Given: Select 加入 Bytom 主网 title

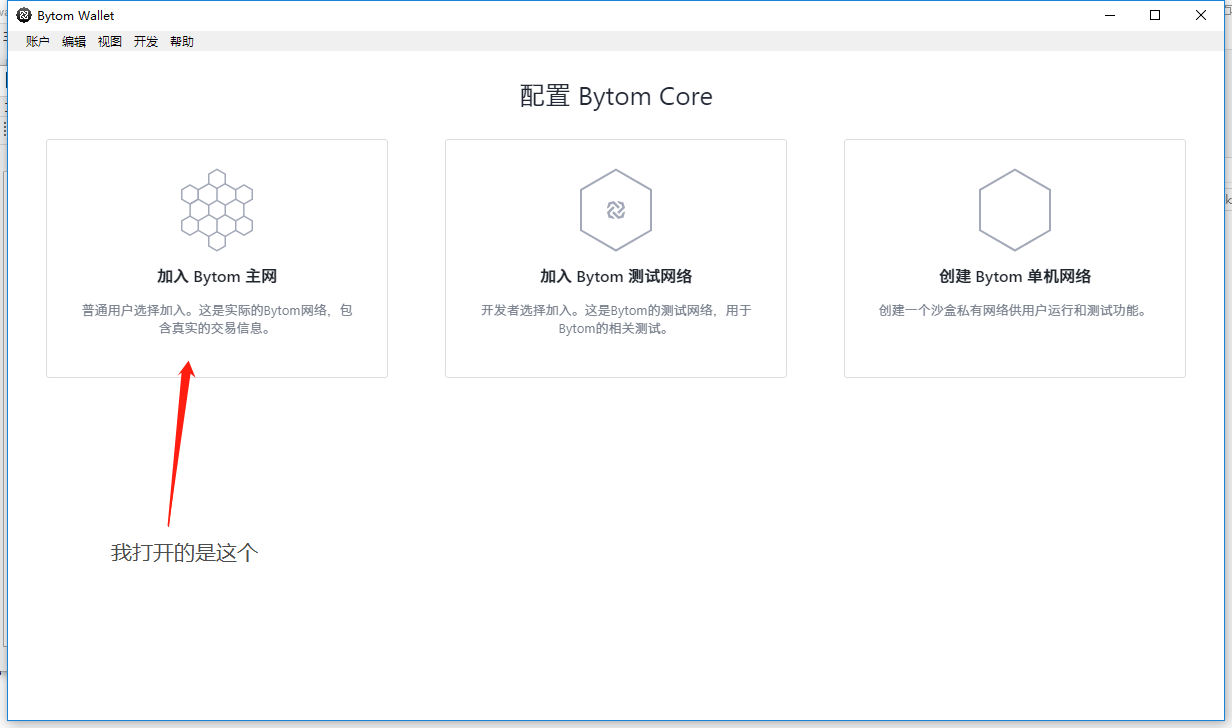Looking at the screenshot, I should click(217, 277).
